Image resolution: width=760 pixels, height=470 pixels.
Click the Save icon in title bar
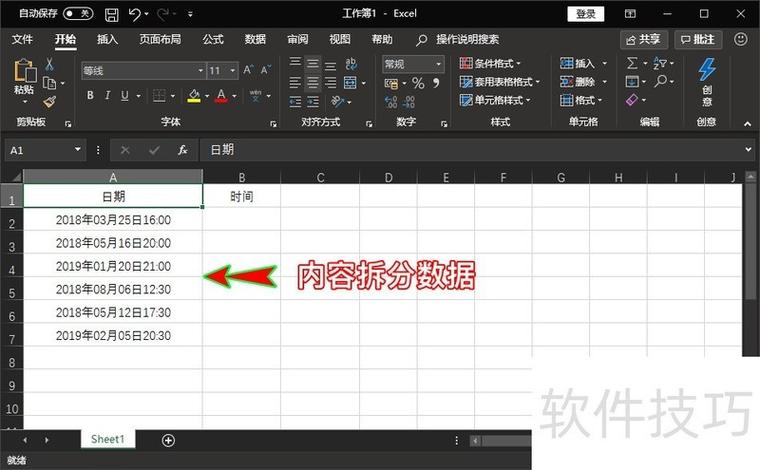[x=112, y=15]
